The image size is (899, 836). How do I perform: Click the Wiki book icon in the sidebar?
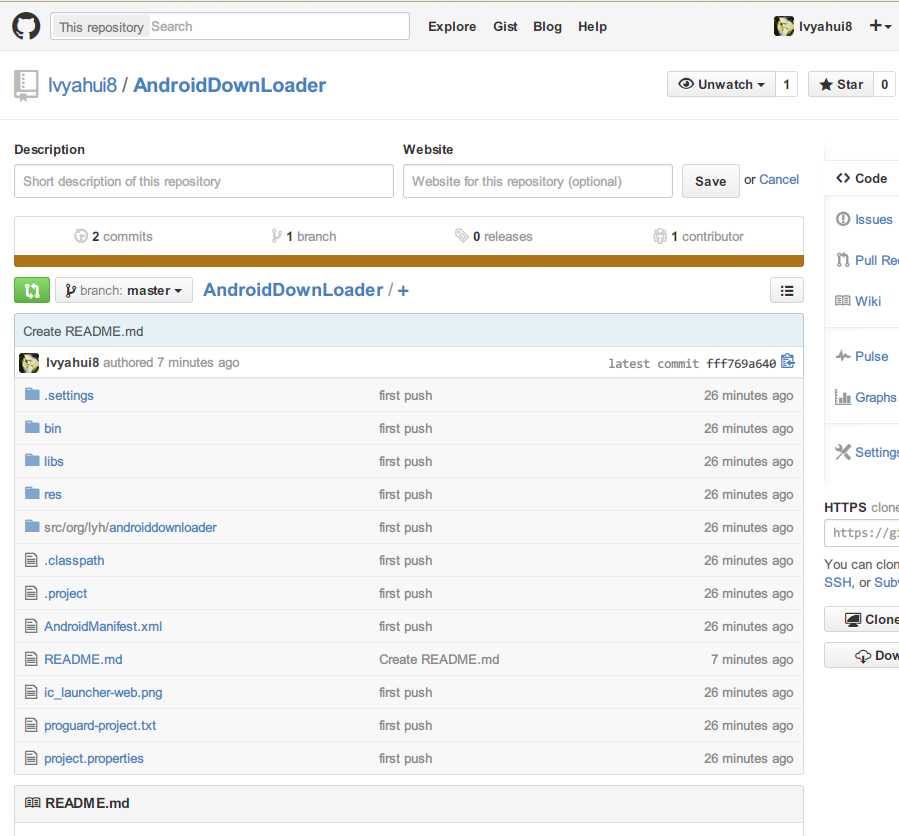click(x=843, y=301)
